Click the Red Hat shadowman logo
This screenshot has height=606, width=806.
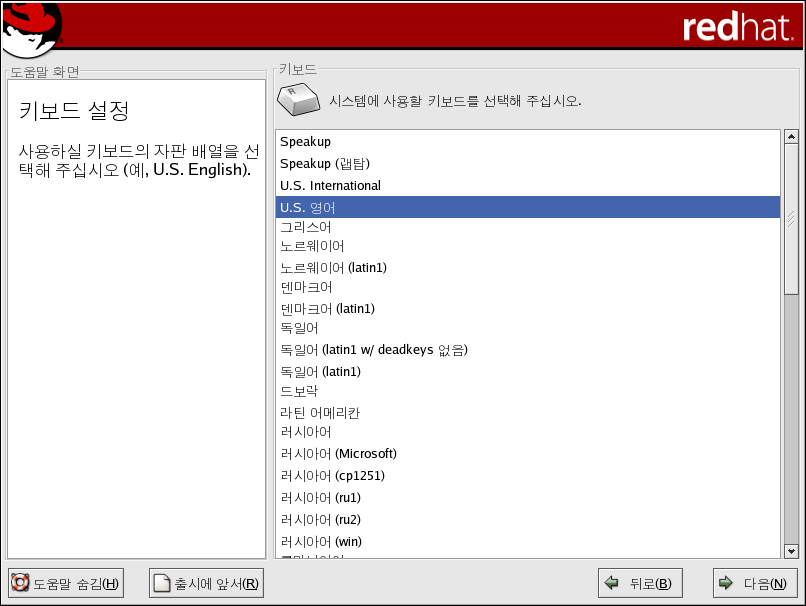30,28
